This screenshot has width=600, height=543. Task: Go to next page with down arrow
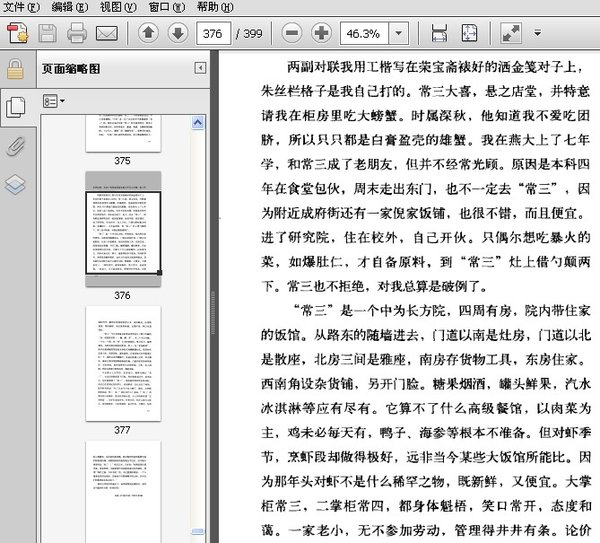pos(177,34)
